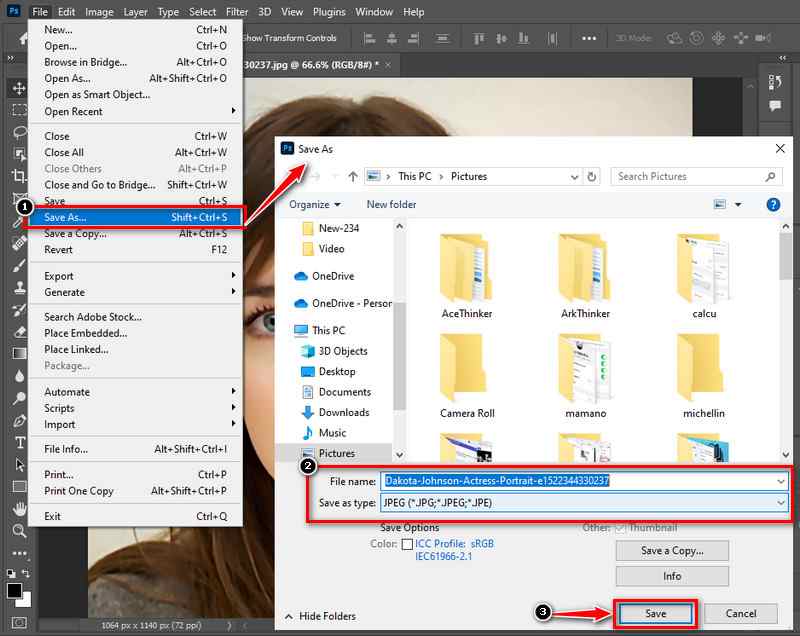Select the Eraser tool
This screenshot has width=800, height=636.
[19, 332]
